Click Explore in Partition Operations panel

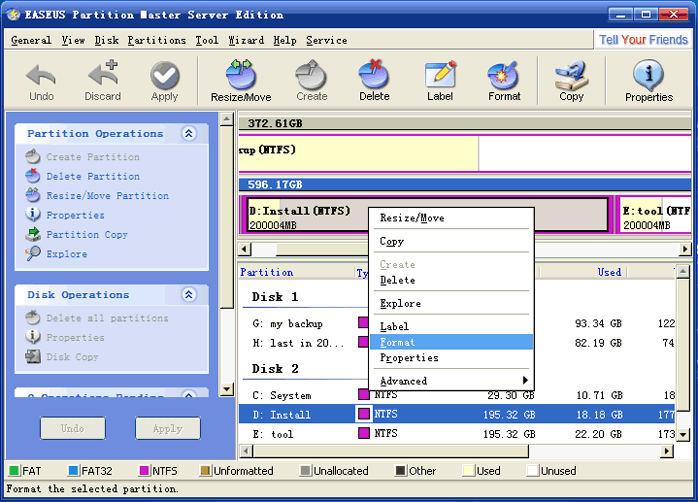pos(57,254)
